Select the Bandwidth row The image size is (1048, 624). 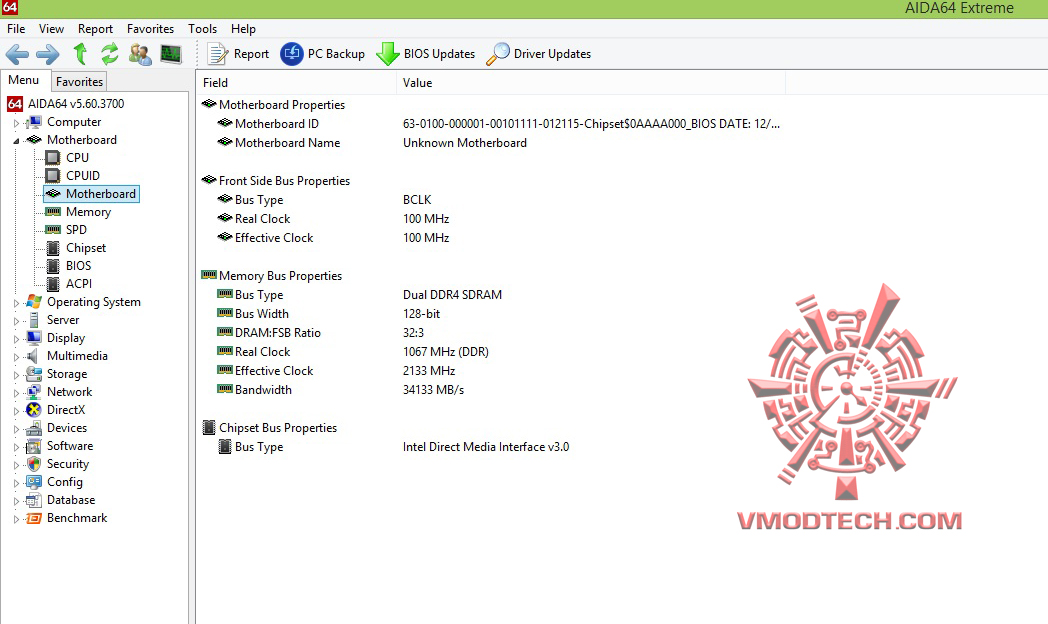pyautogui.click(x=491, y=389)
